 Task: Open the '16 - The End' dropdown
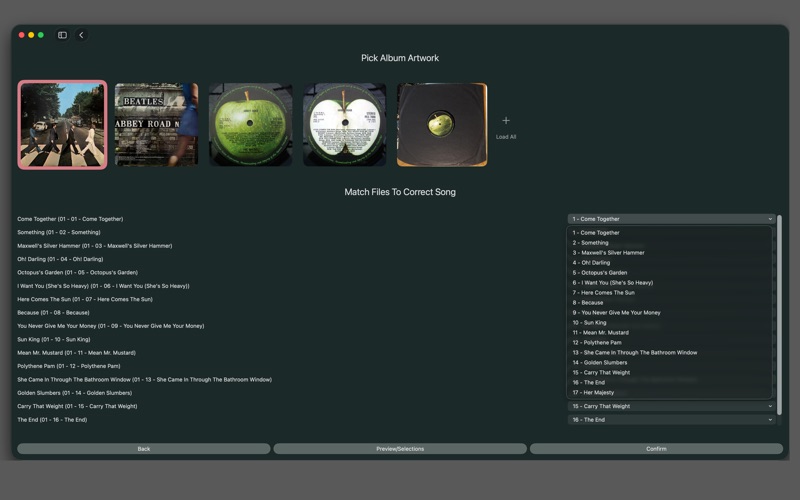pos(671,419)
